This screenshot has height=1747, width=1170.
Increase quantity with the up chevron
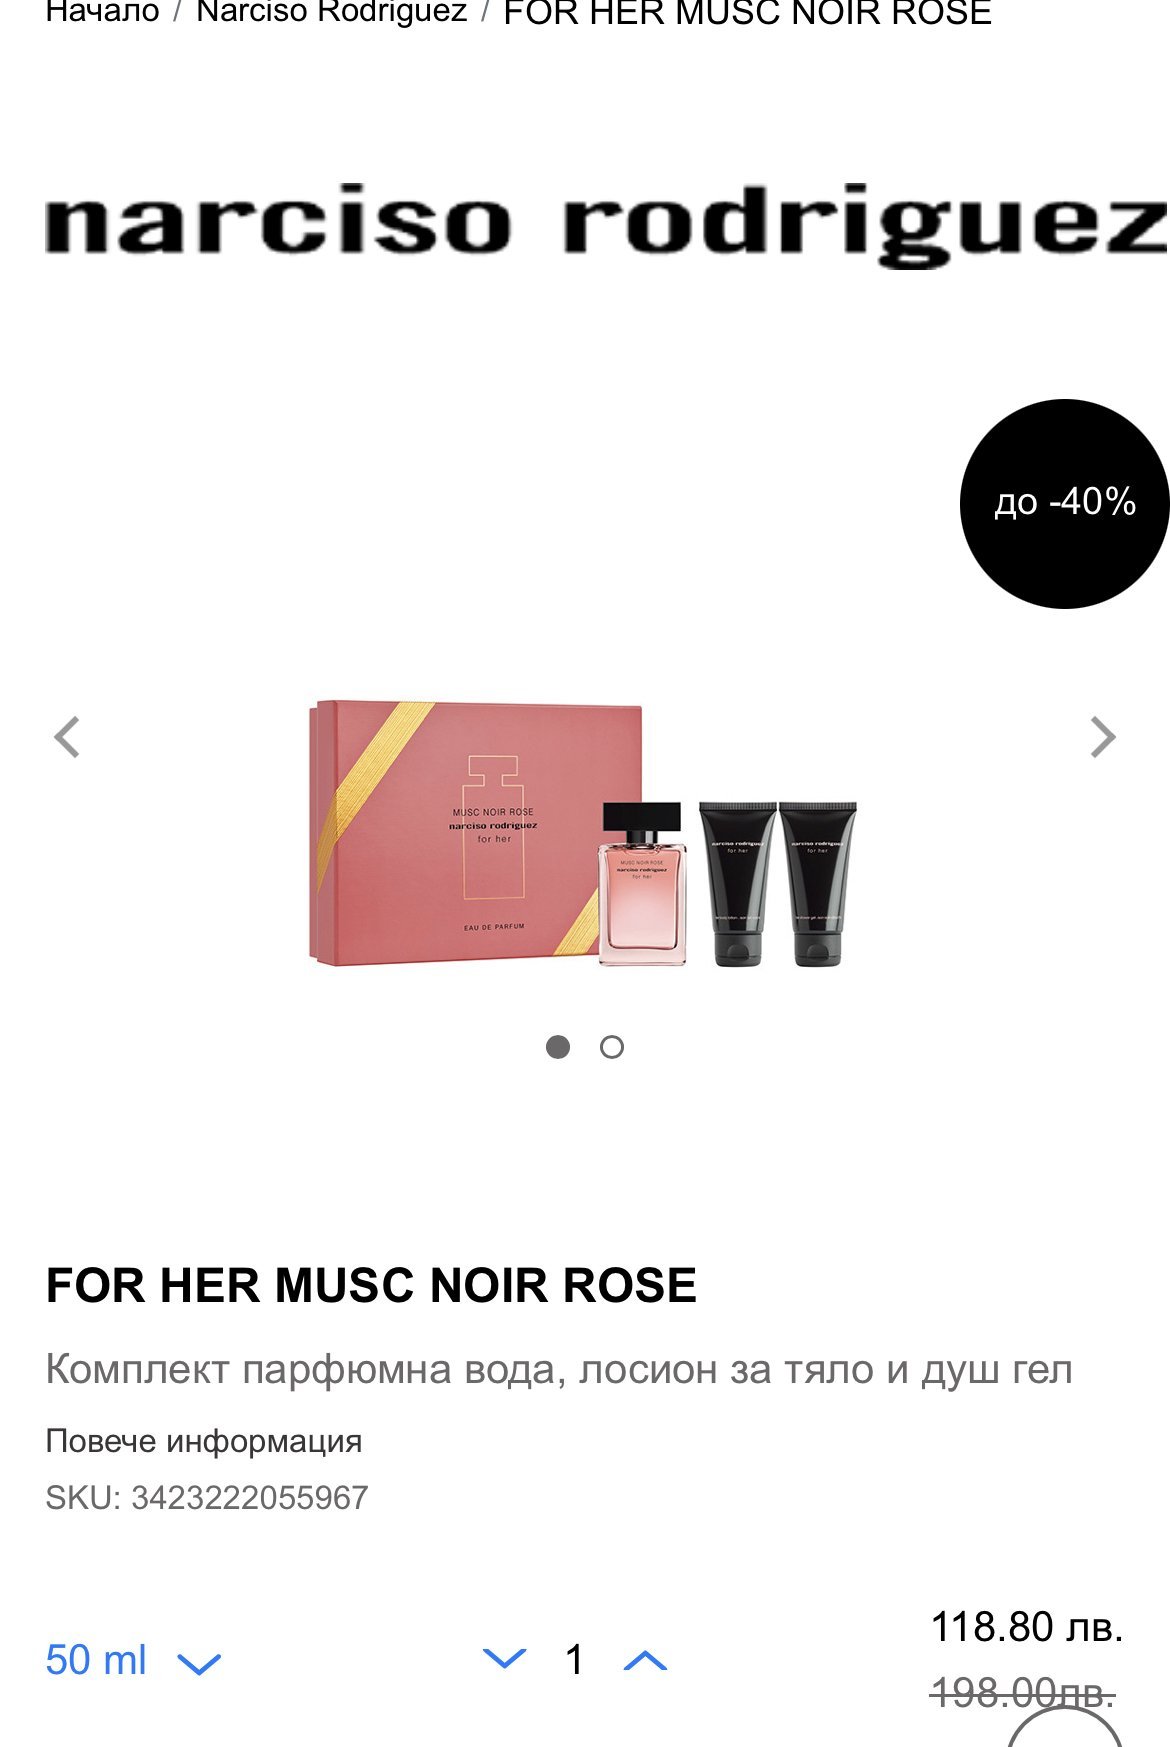(645, 1661)
